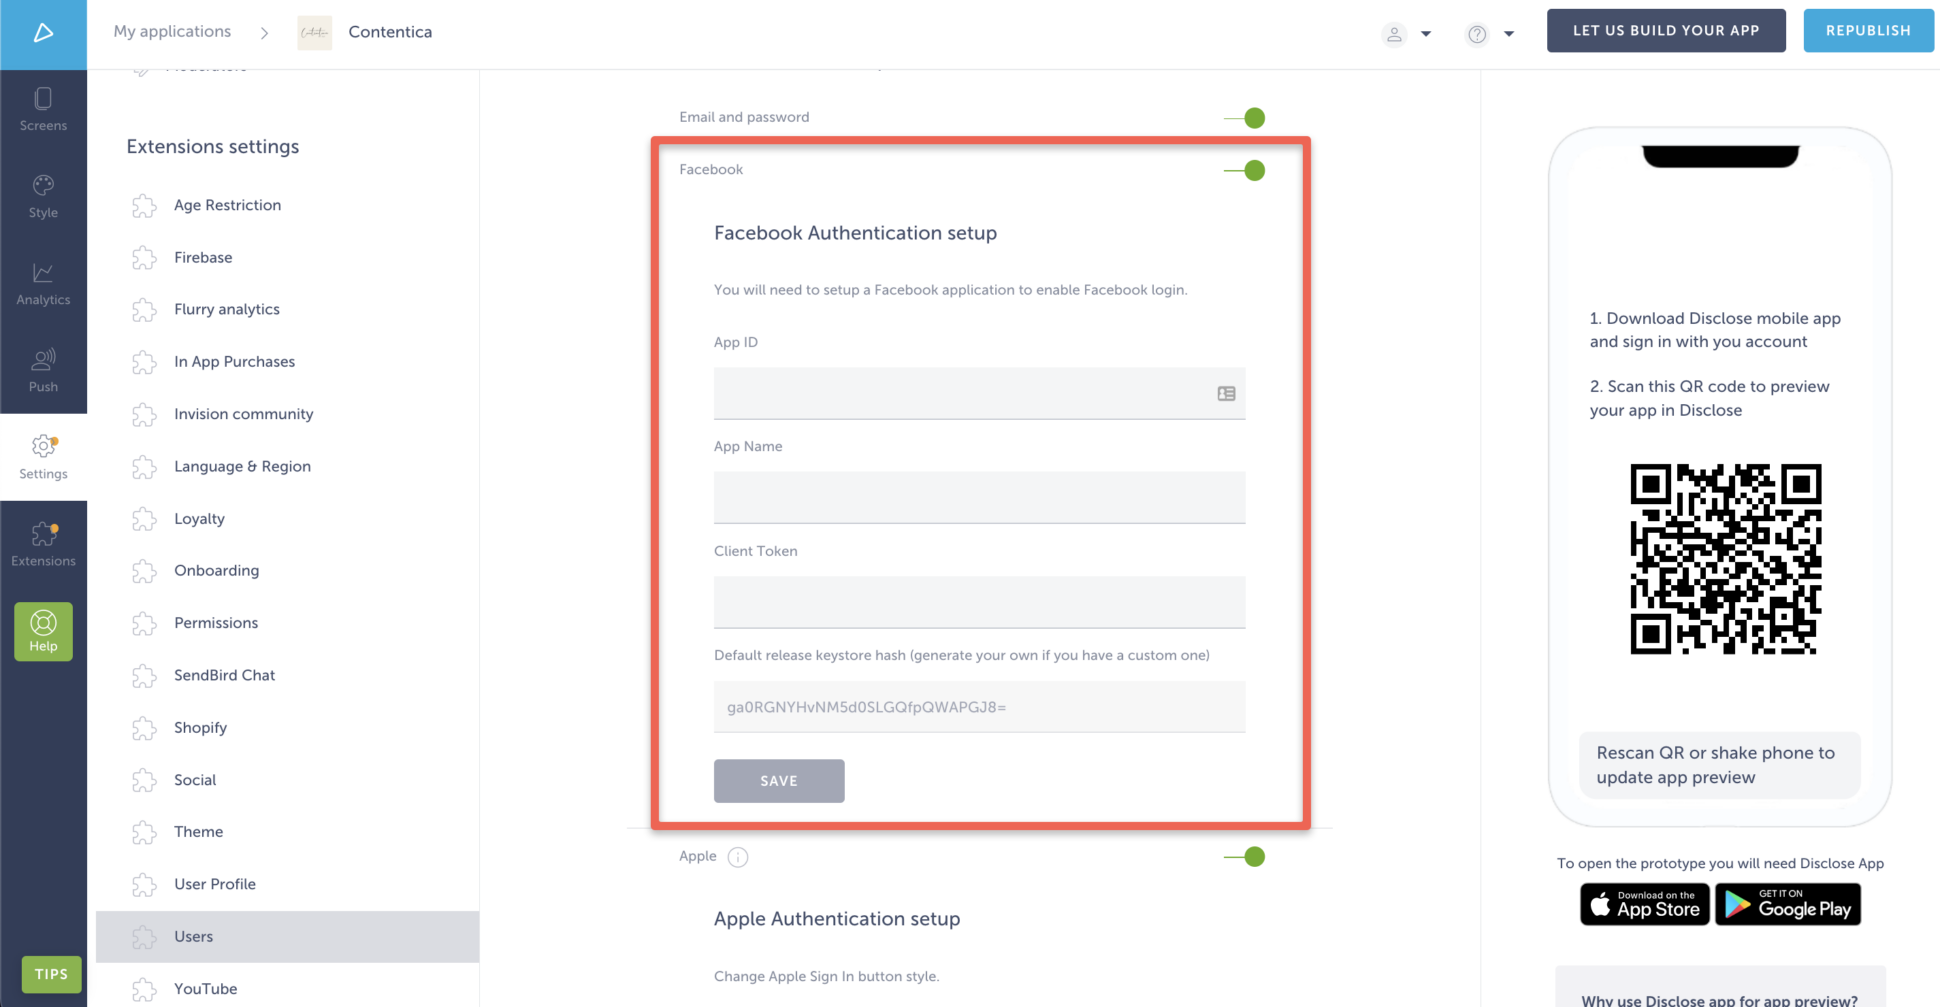Click the Disclose logo top left
The image size is (1940, 1007).
click(43, 32)
